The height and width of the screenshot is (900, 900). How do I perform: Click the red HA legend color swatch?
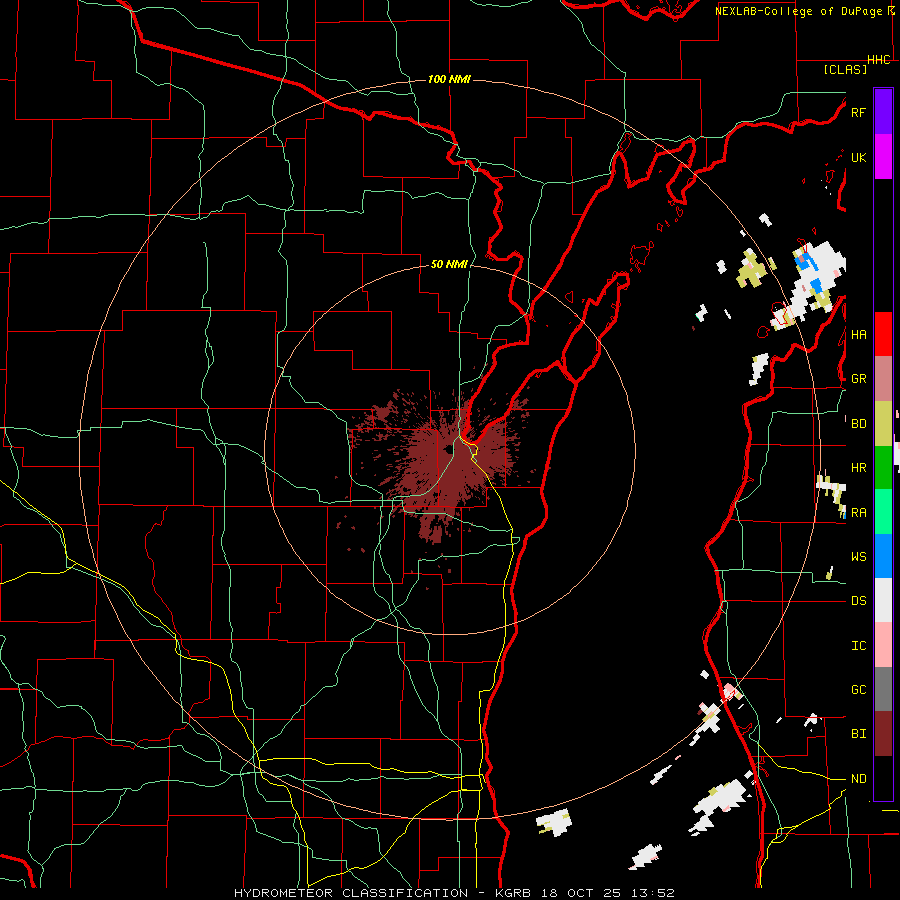[883, 334]
